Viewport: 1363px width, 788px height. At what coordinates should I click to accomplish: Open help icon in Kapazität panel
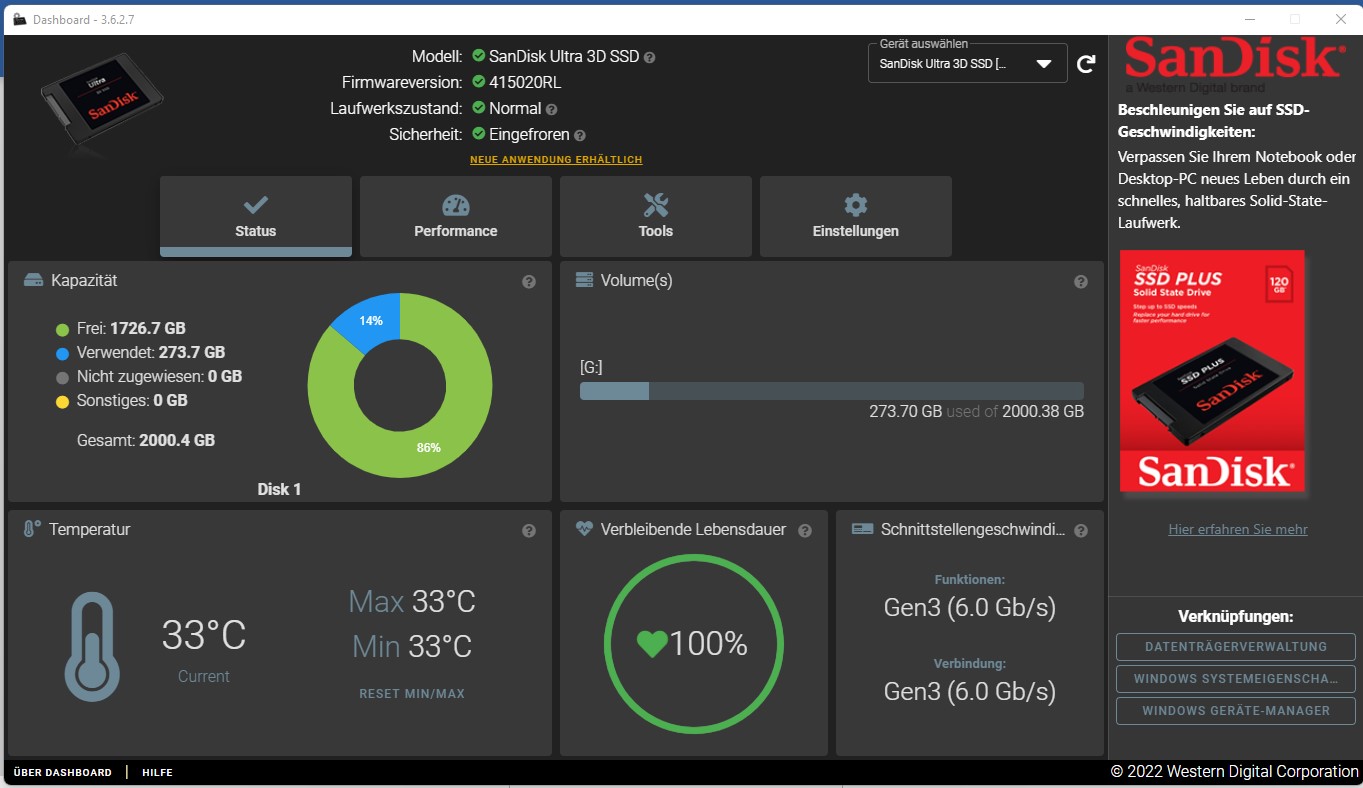tap(529, 282)
